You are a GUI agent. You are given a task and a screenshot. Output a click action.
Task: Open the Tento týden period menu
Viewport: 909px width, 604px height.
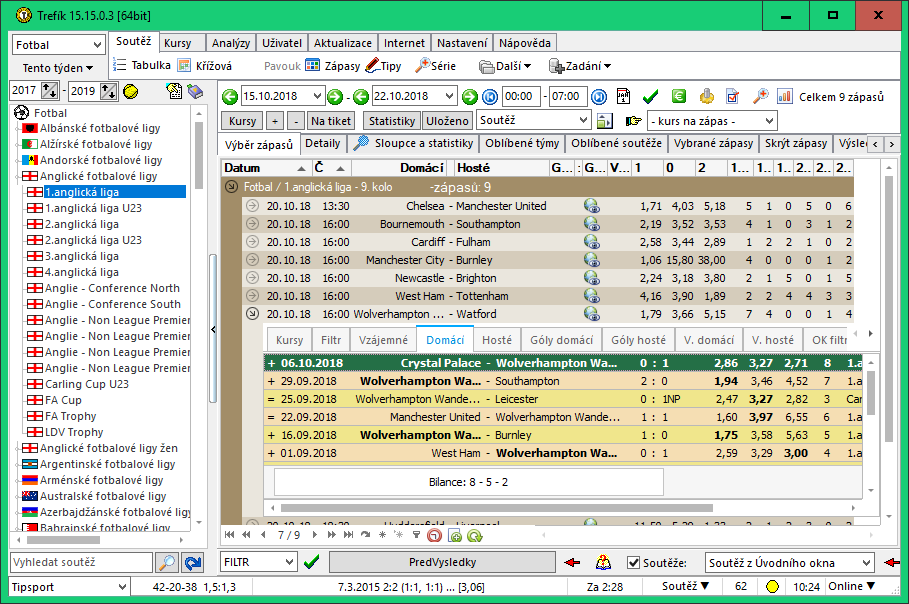(x=57, y=68)
